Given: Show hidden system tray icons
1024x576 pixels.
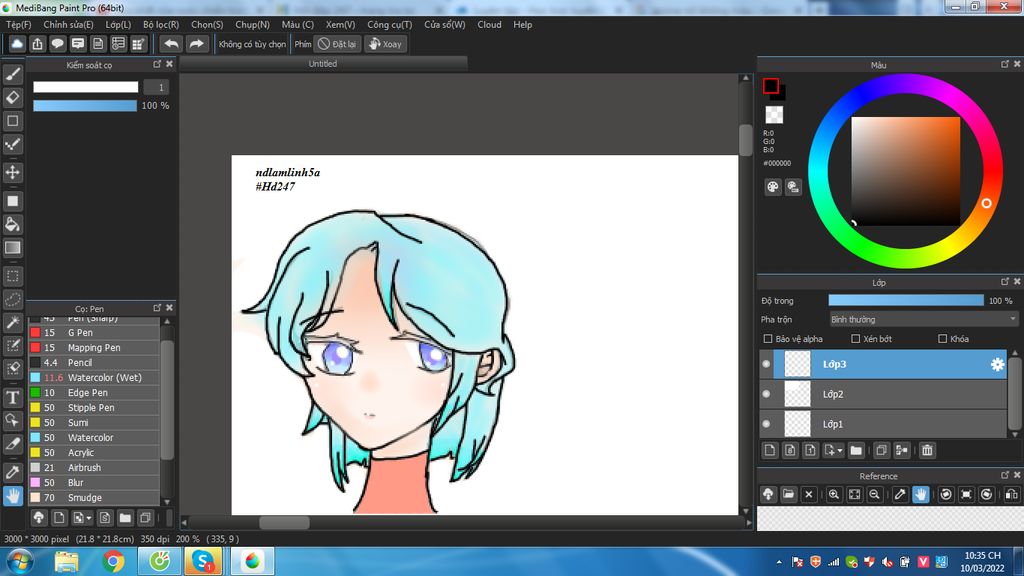Looking at the screenshot, I should [779, 562].
